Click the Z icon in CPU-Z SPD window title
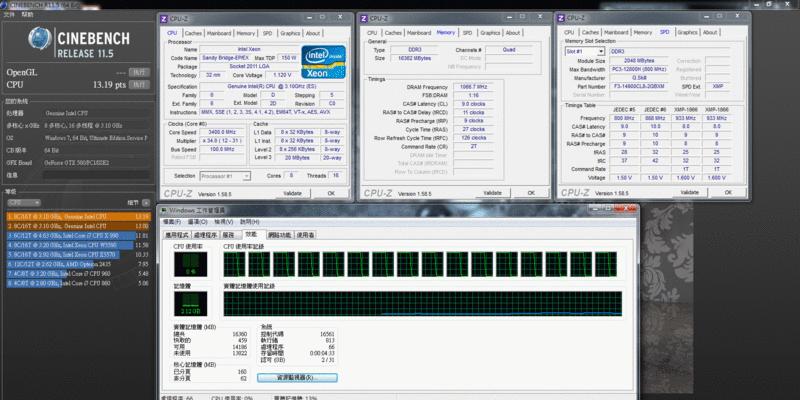This screenshot has width=800, height=400. click(562, 18)
